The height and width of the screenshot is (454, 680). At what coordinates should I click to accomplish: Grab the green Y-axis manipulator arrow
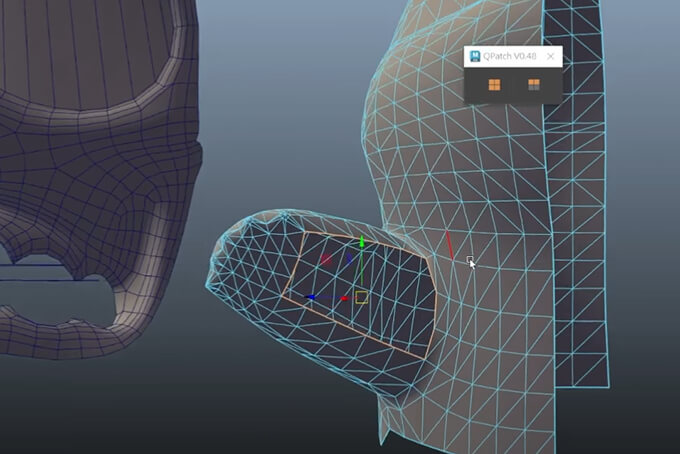(362, 242)
